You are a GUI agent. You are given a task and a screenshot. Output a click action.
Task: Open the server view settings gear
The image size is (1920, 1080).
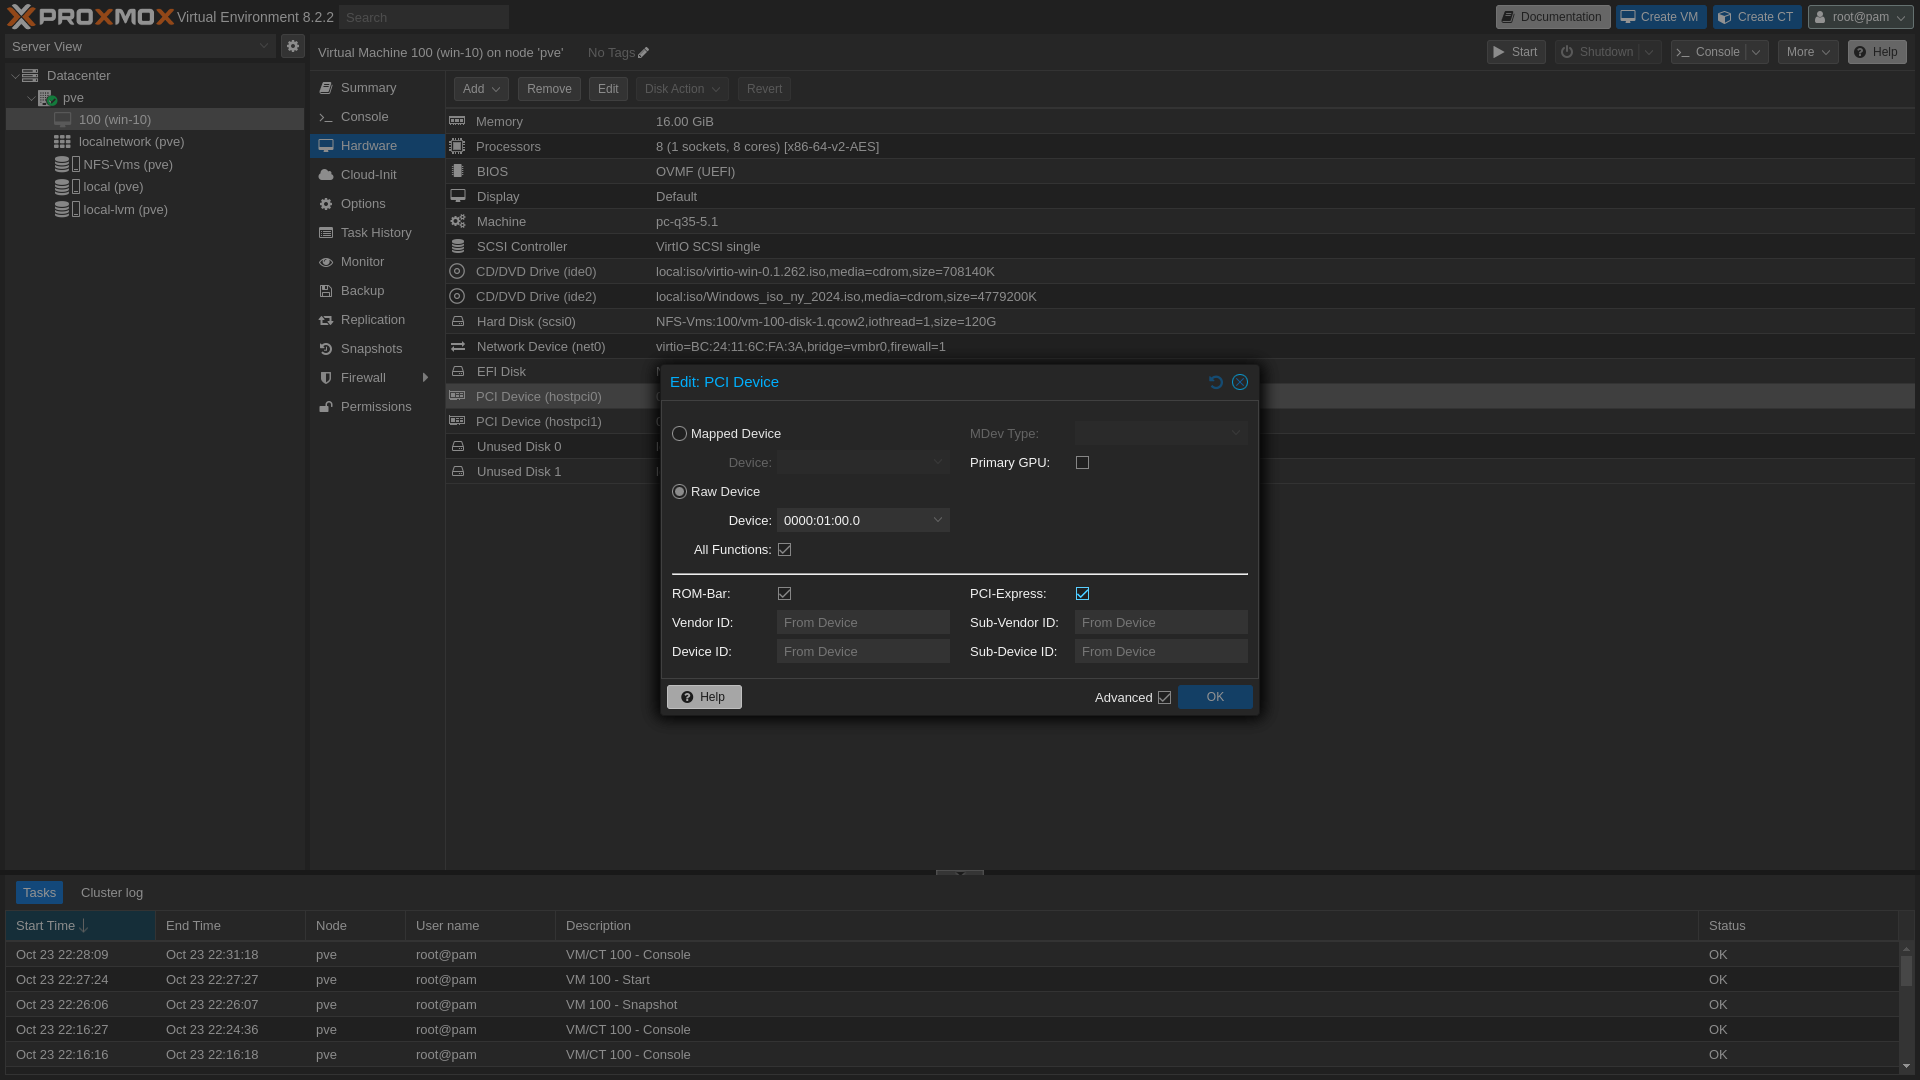click(x=293, y=46)
